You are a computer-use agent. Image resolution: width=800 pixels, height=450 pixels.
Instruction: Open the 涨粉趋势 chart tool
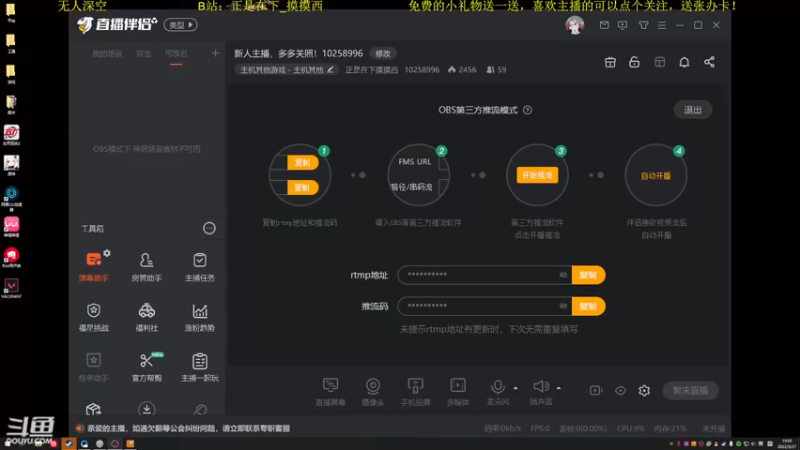(x=199, y=317)
